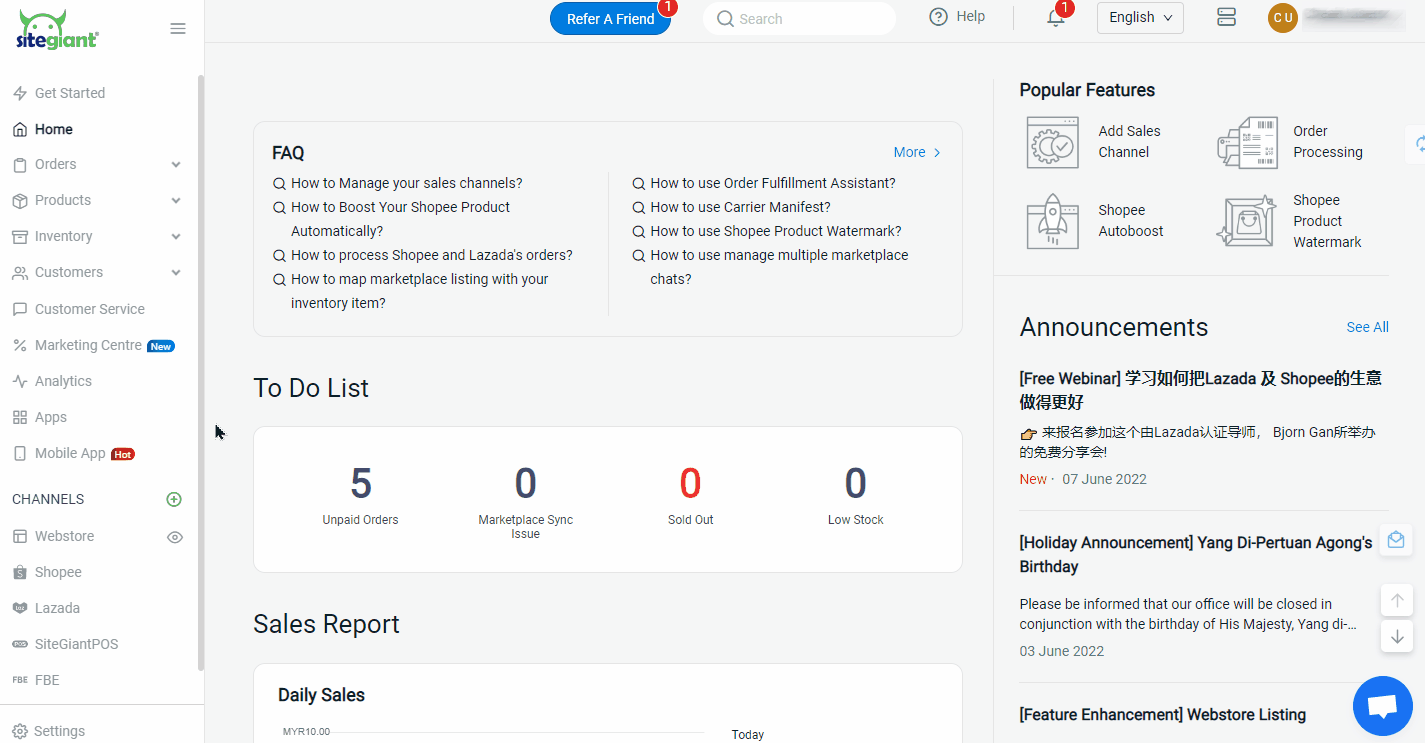Click in the Search field
Image resolution: width=1425 pixels, height=743 pixels.
click(799, 19)
